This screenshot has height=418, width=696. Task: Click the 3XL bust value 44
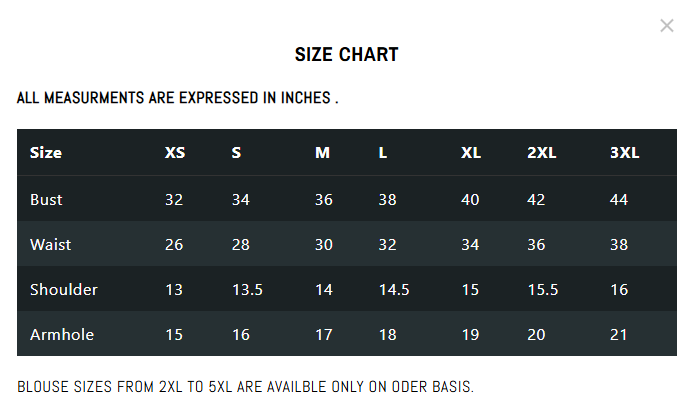point(618,199)
